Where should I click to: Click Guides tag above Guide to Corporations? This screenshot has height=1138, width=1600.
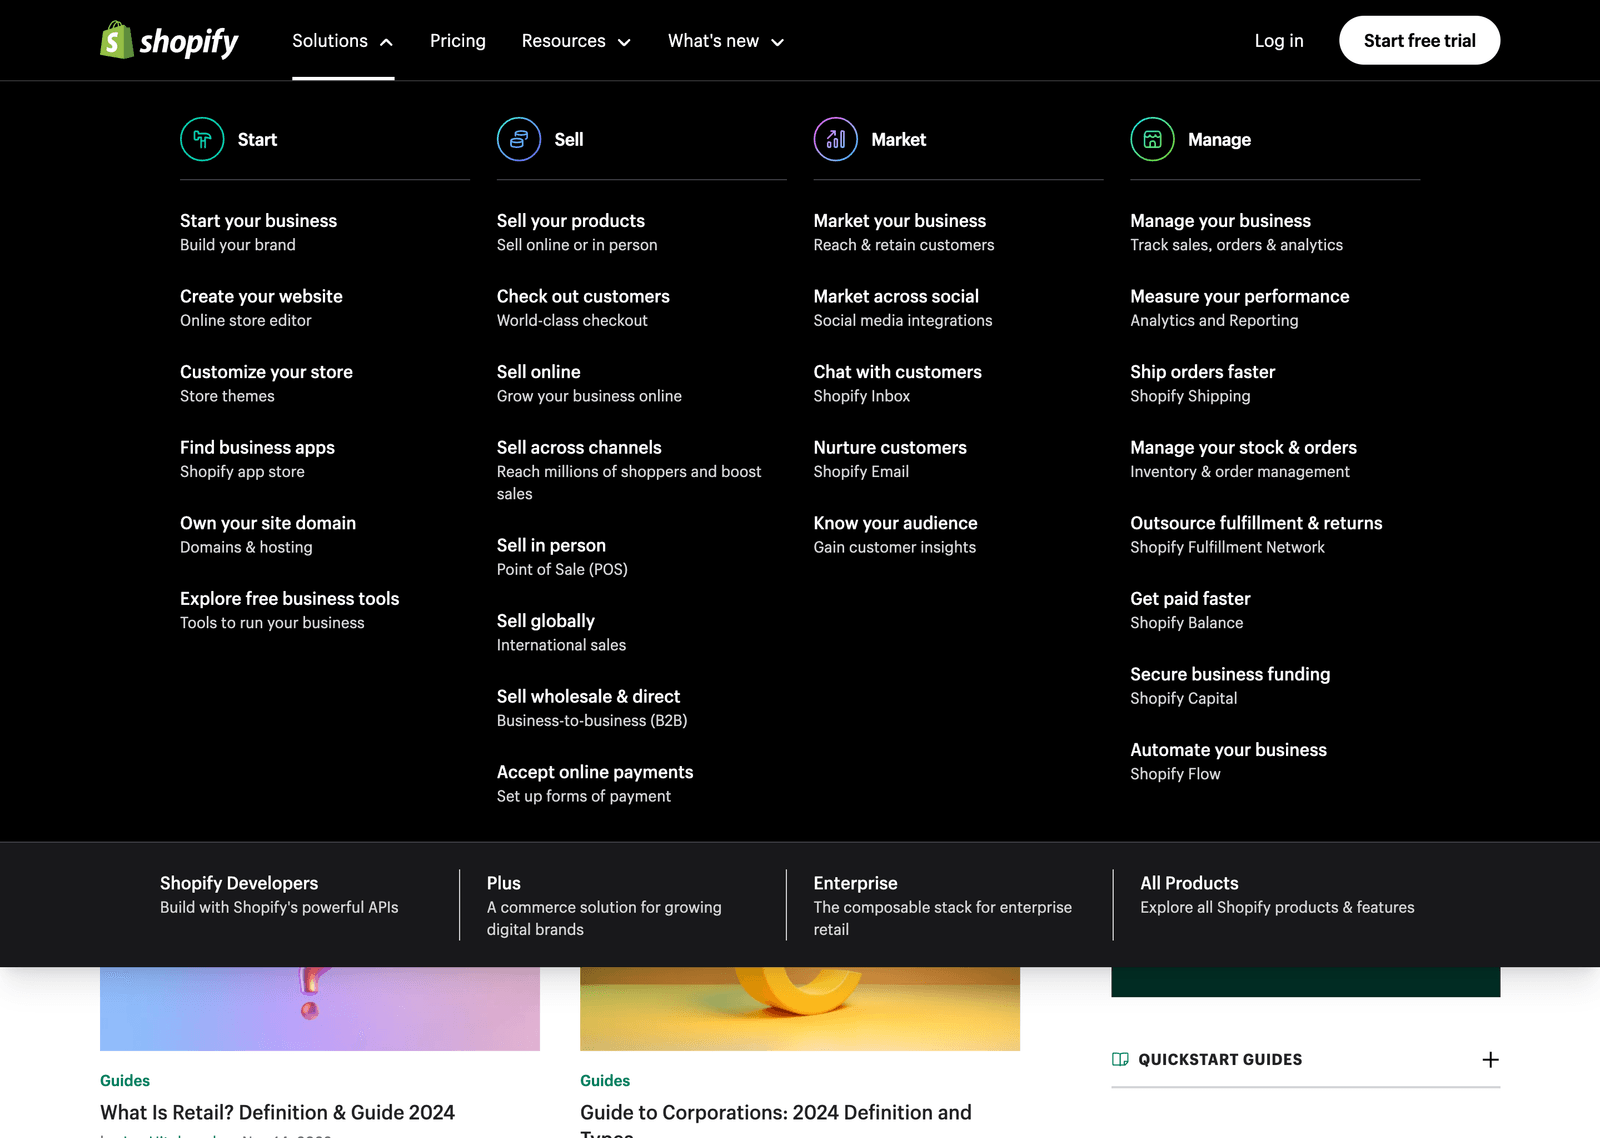(x=605, y=1080)
